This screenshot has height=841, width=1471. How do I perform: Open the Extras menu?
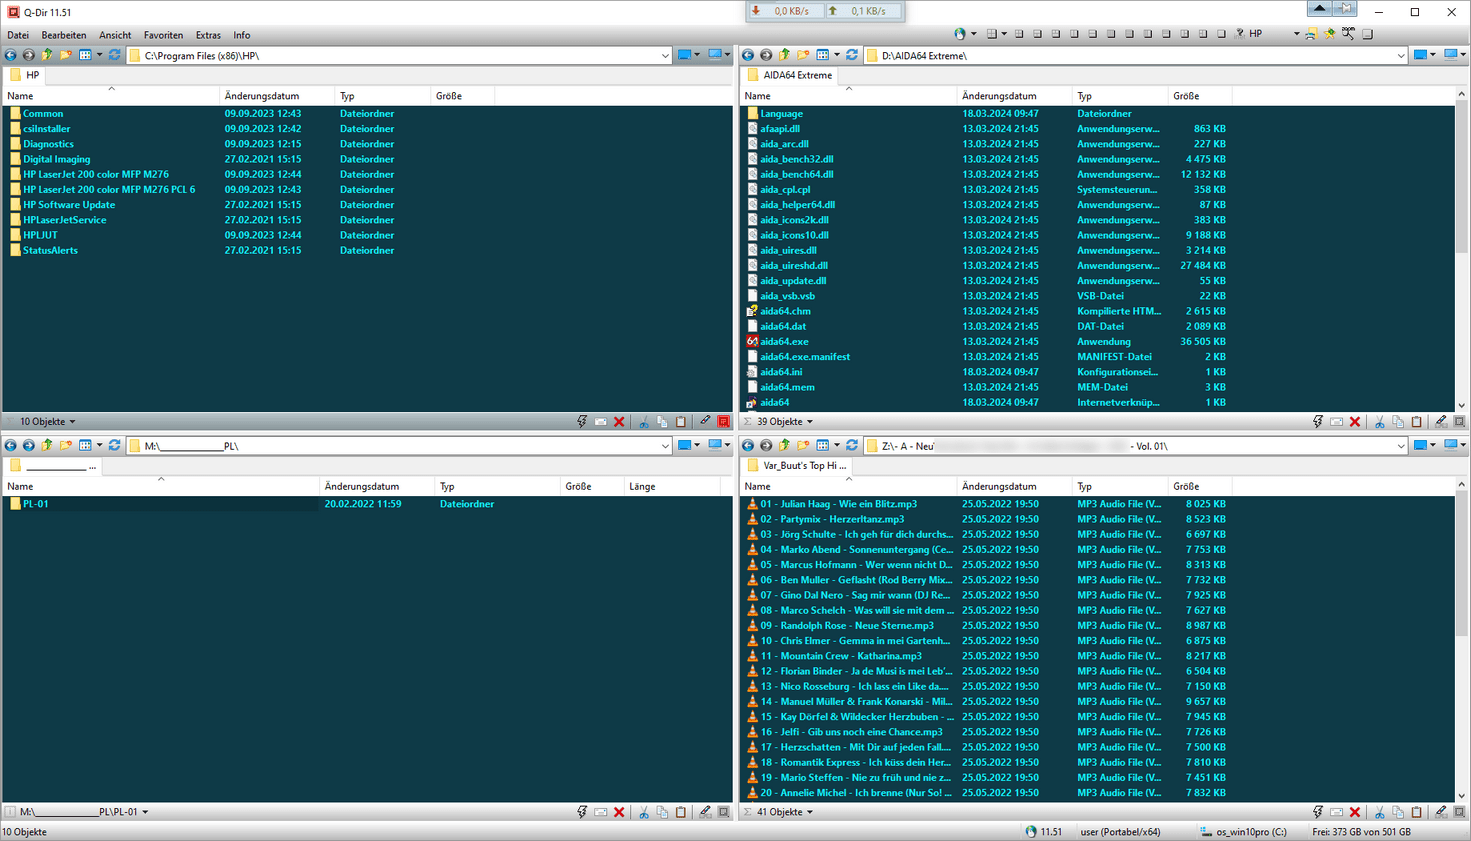point(208,35)
